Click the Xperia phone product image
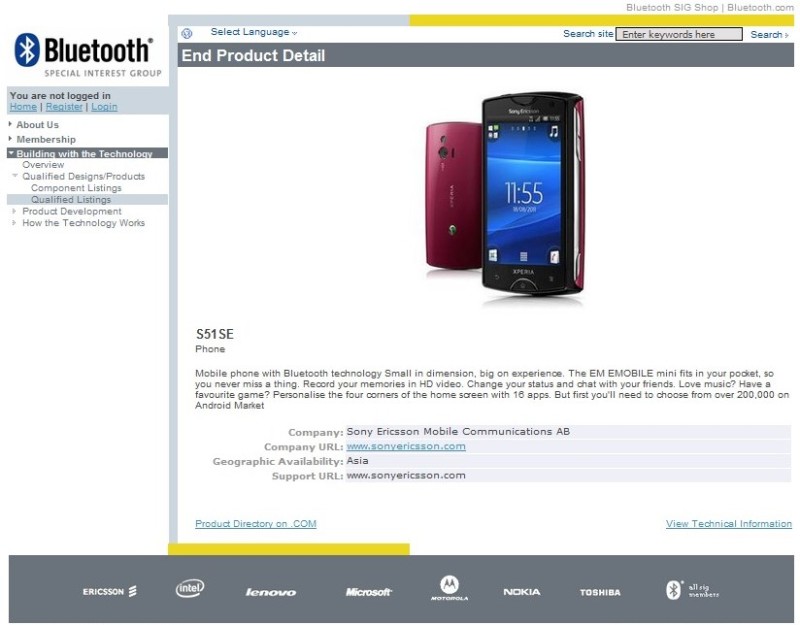This screenshot has width=800, height=625. point(505,196)
